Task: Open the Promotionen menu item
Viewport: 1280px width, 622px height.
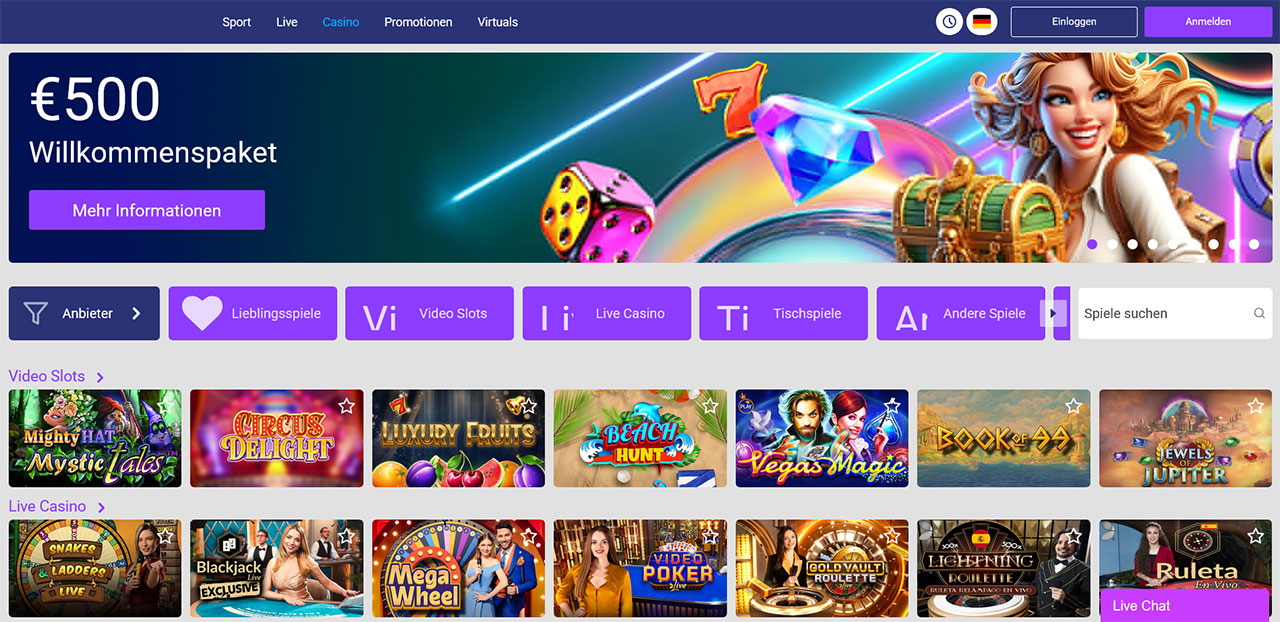Action: 418,22
